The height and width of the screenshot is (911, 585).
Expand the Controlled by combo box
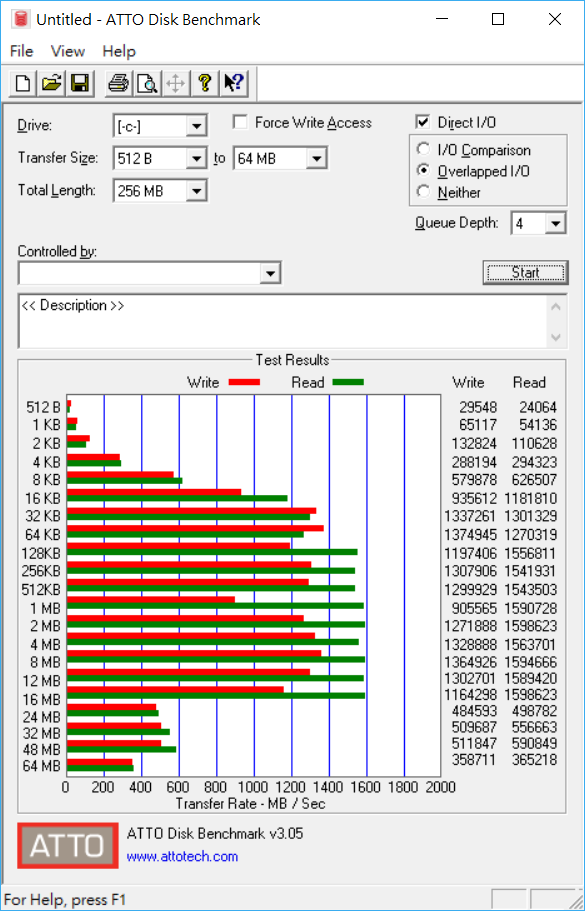270,274
